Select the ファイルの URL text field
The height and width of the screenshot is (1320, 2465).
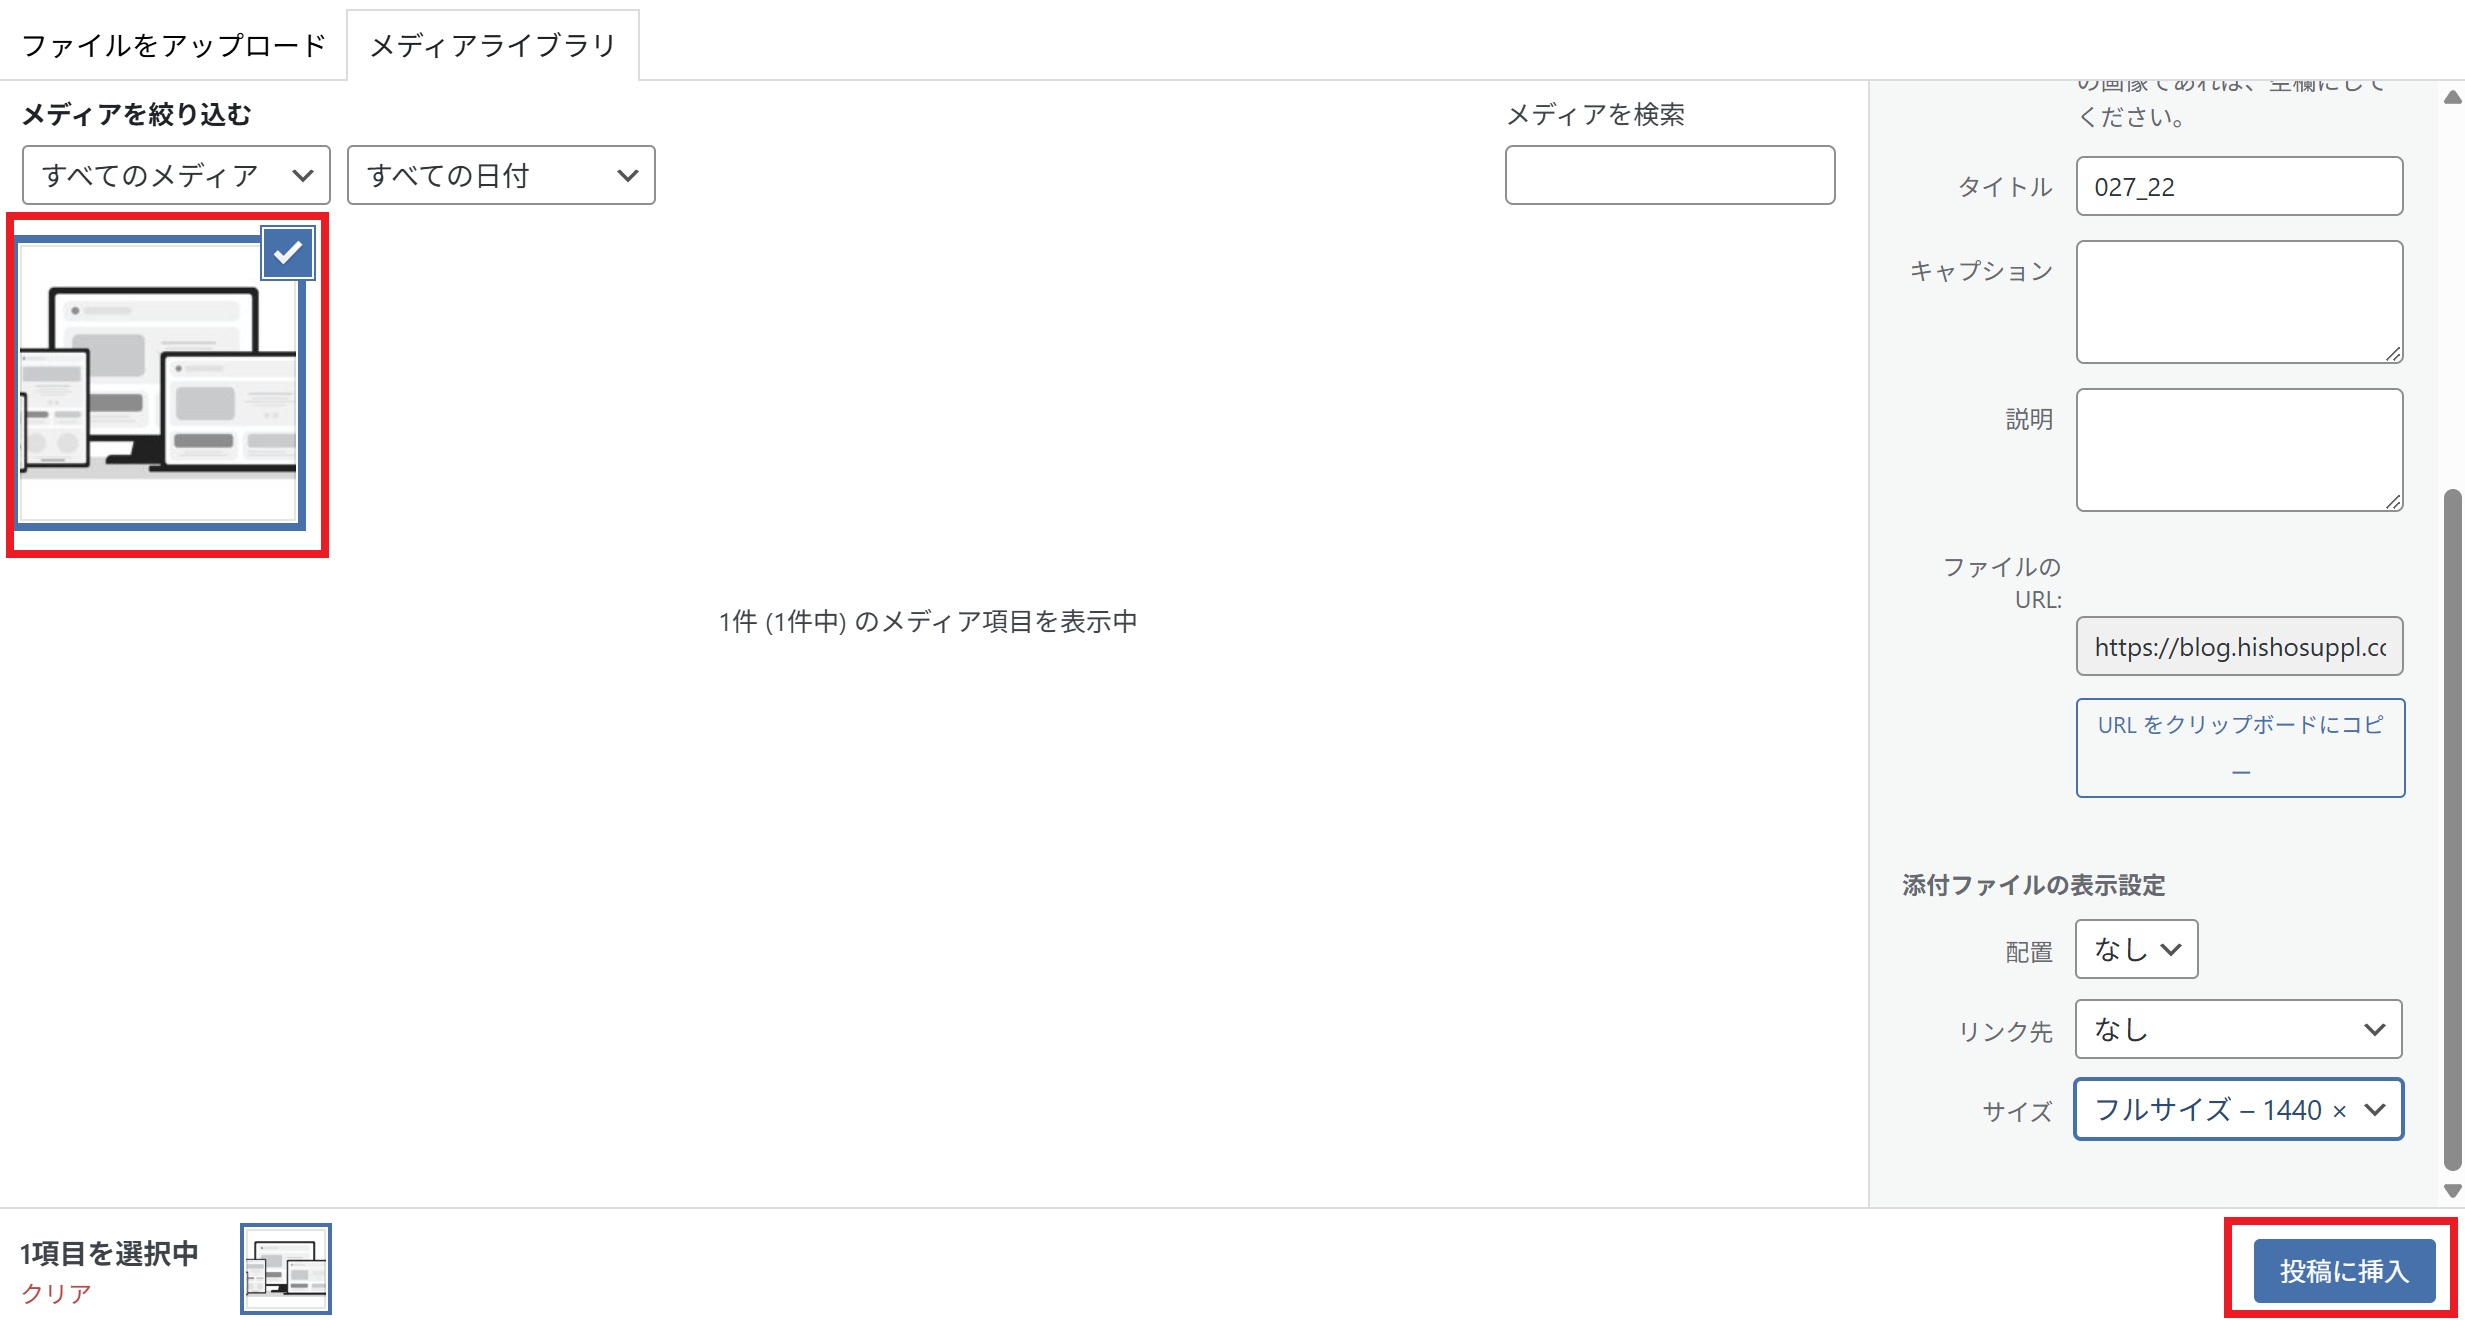pos(2238,647)
